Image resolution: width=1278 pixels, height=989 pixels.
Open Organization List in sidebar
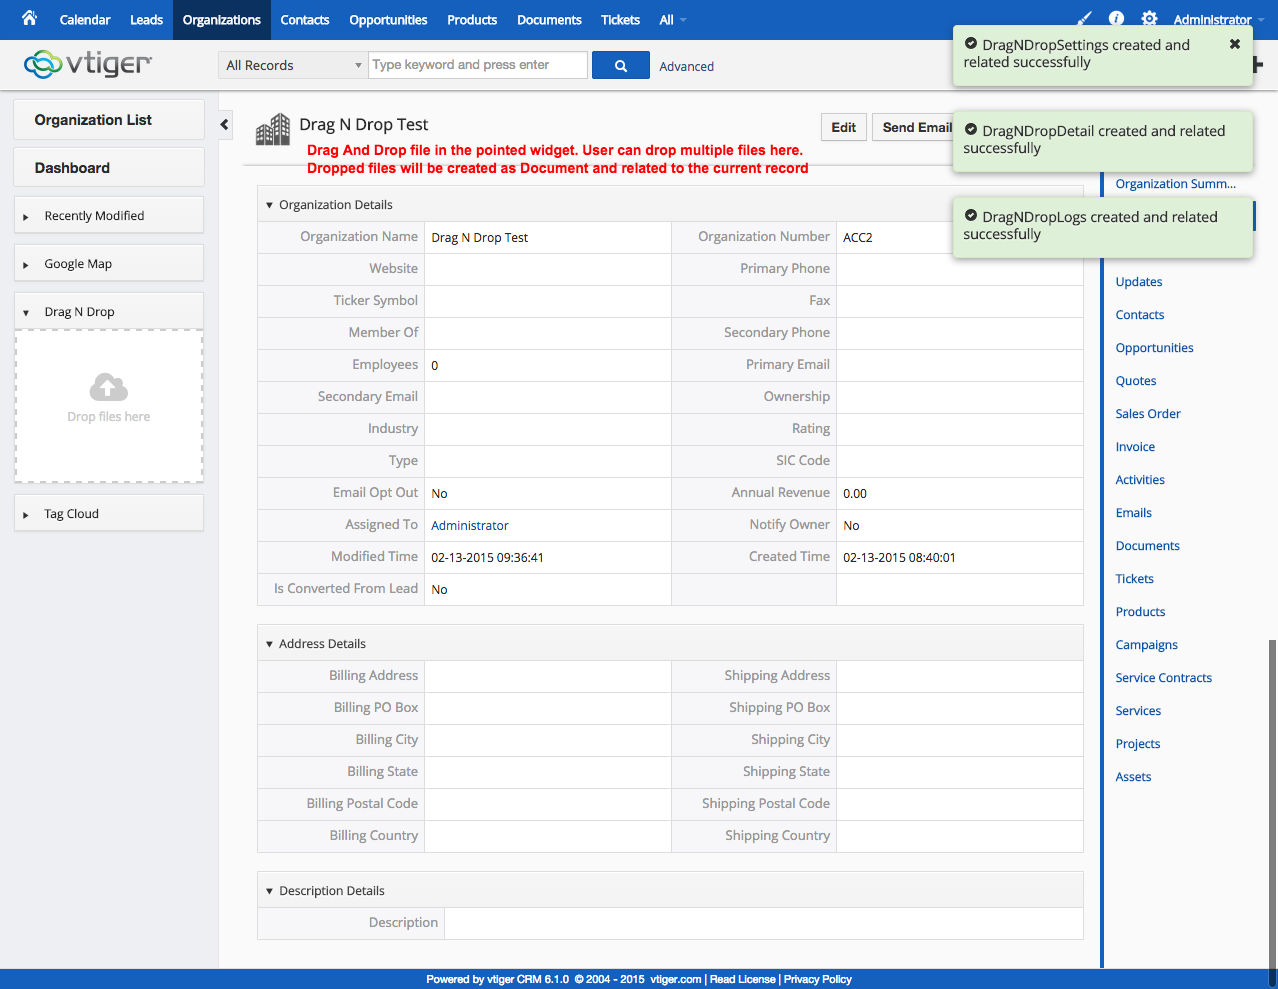tap(109, 120)
